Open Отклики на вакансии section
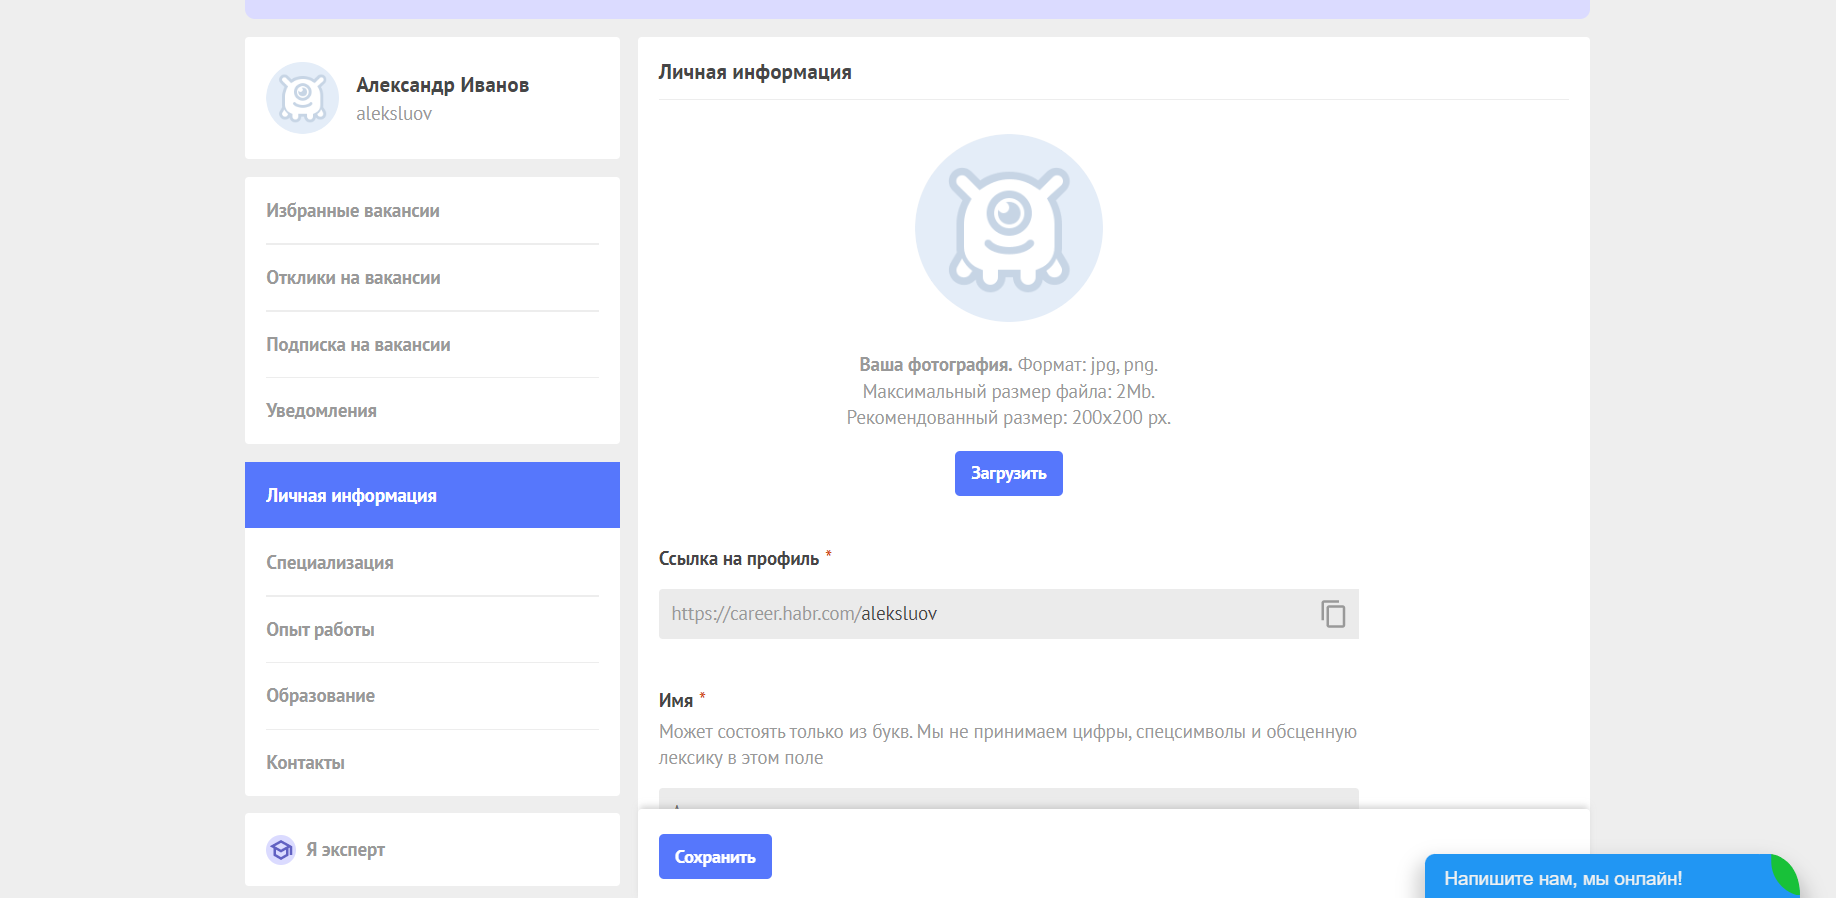 pyautogui.click(x=353, y=278)
